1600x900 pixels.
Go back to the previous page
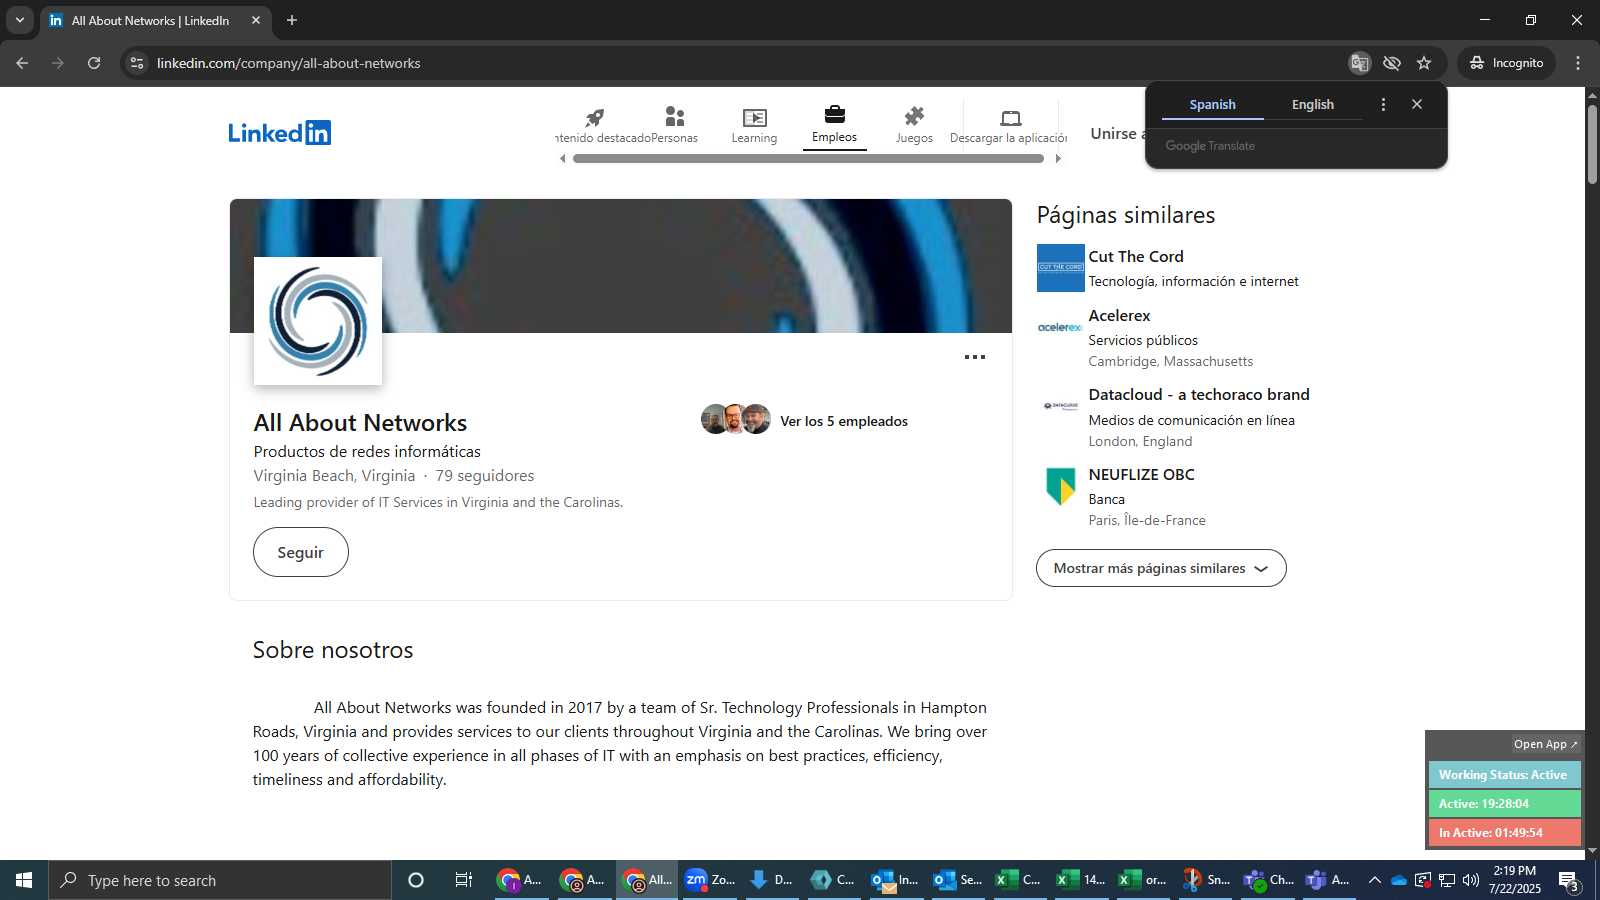click(22, 63)
